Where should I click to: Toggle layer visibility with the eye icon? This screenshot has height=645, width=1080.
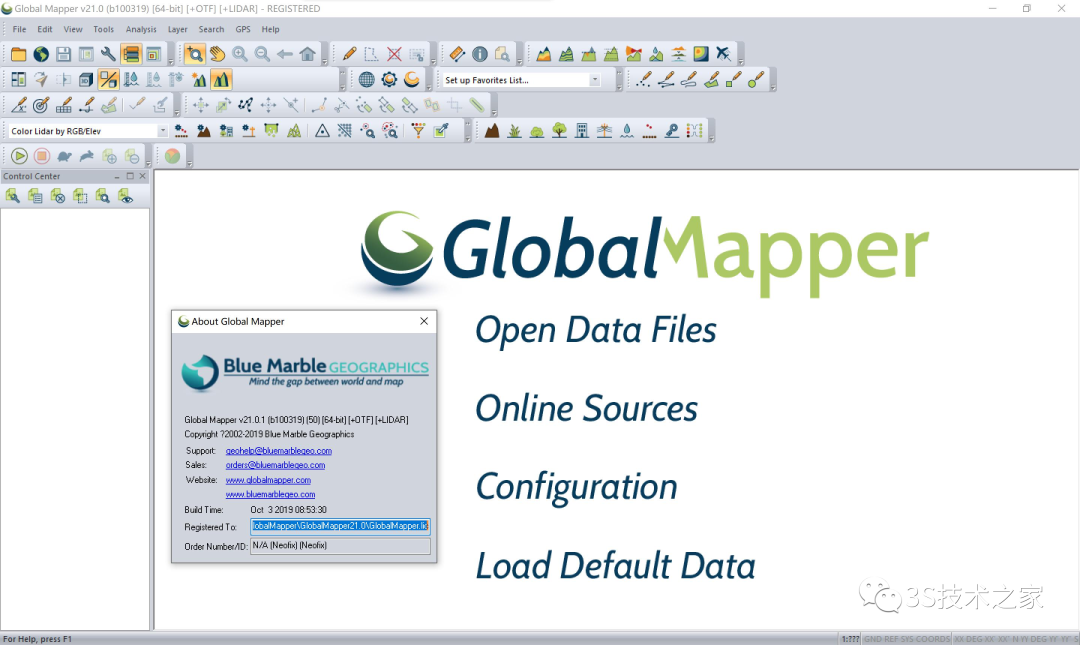click(x=124, y=196)
